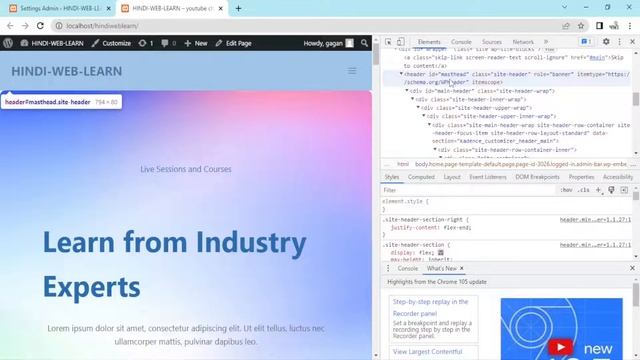Screen dimensions: 640x360
Task: Reload the page with refresh icon
Action: pyautogui.click(x=40, y=26)
